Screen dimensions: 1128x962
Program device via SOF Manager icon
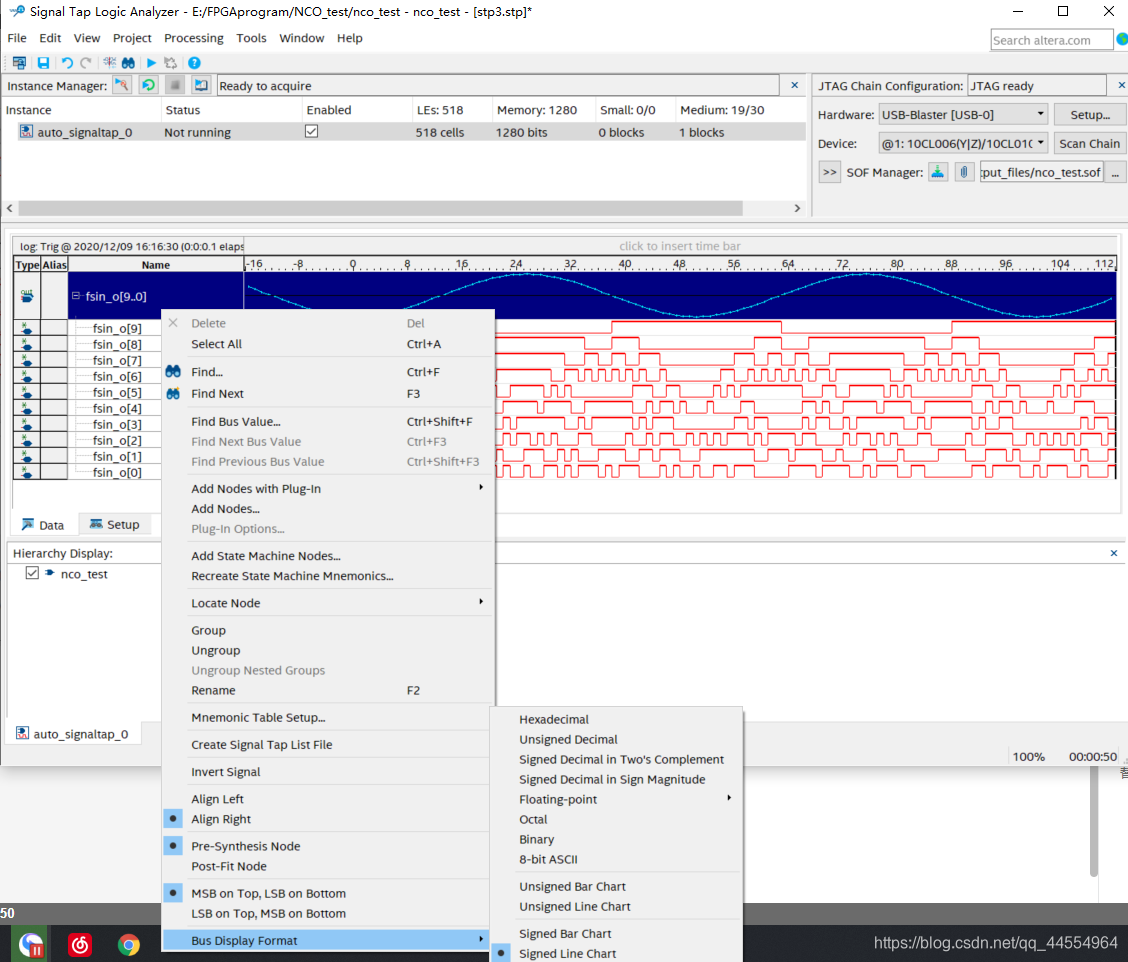938,172
